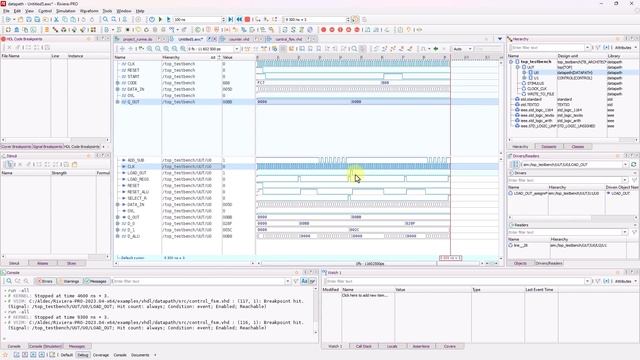Click the clock icon left of the Run button
Image resolution: width=640 pixels, height=360 pixels.
pos(152,20)
